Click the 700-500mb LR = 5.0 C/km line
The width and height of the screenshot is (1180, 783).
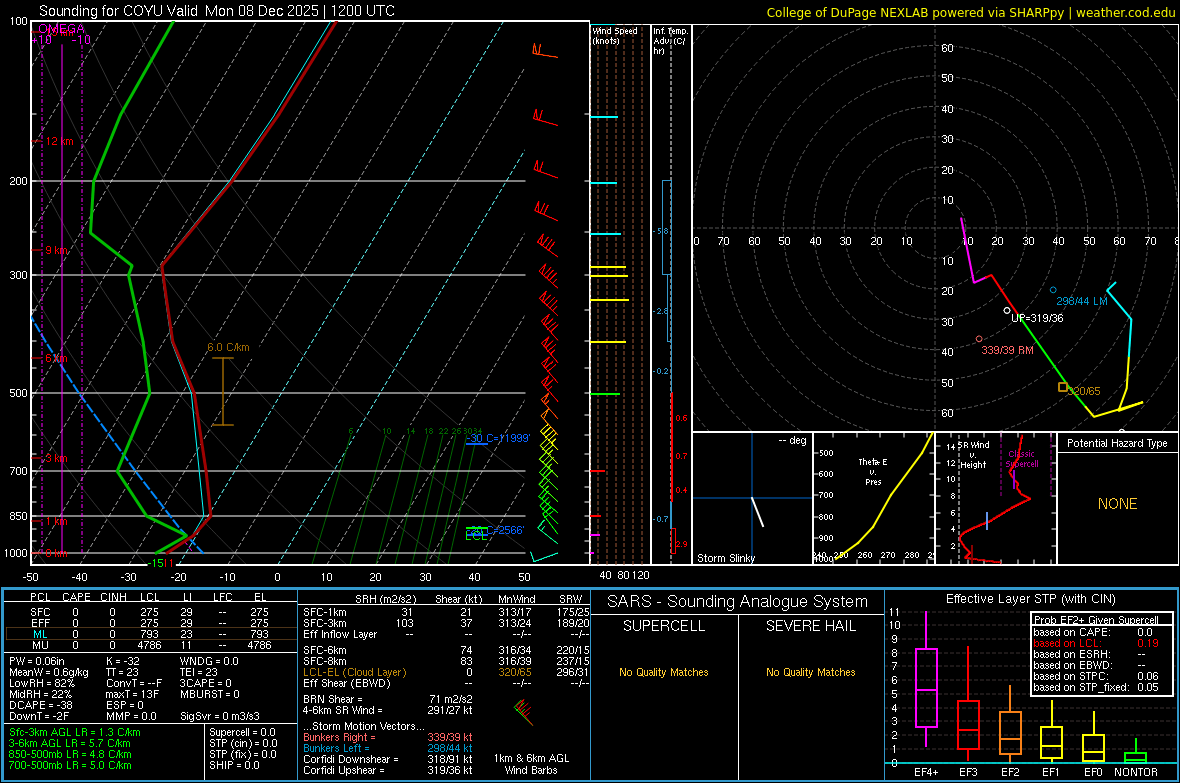pos(70,765)
